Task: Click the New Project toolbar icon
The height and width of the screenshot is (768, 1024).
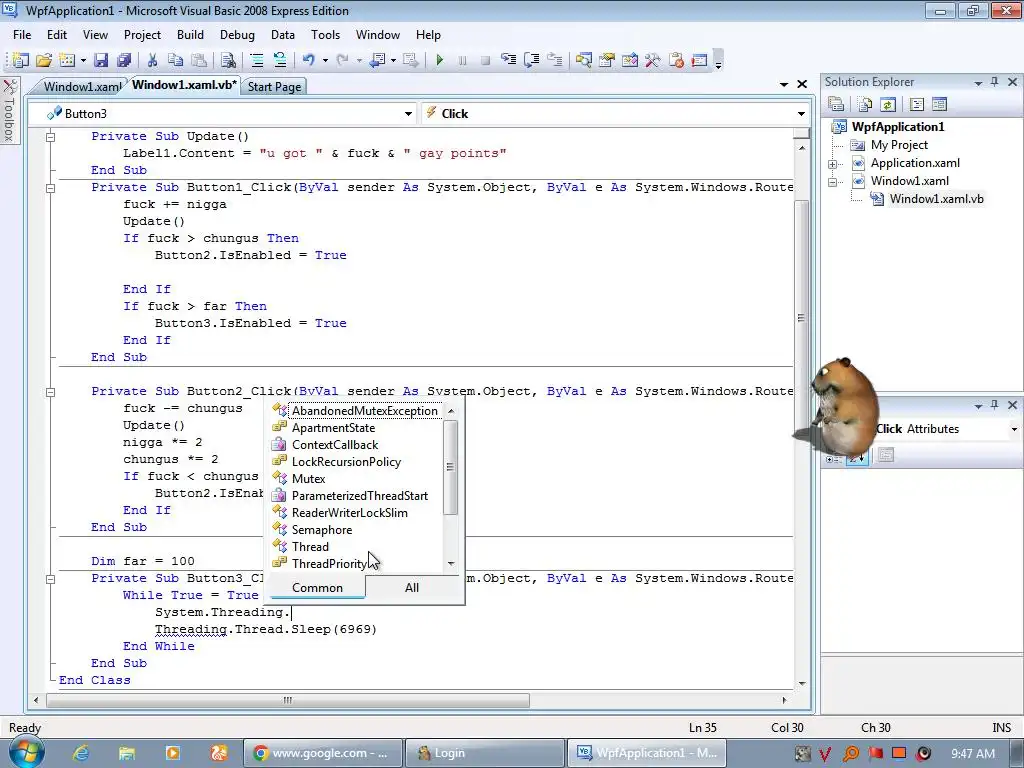Action: tap(20, 60)
